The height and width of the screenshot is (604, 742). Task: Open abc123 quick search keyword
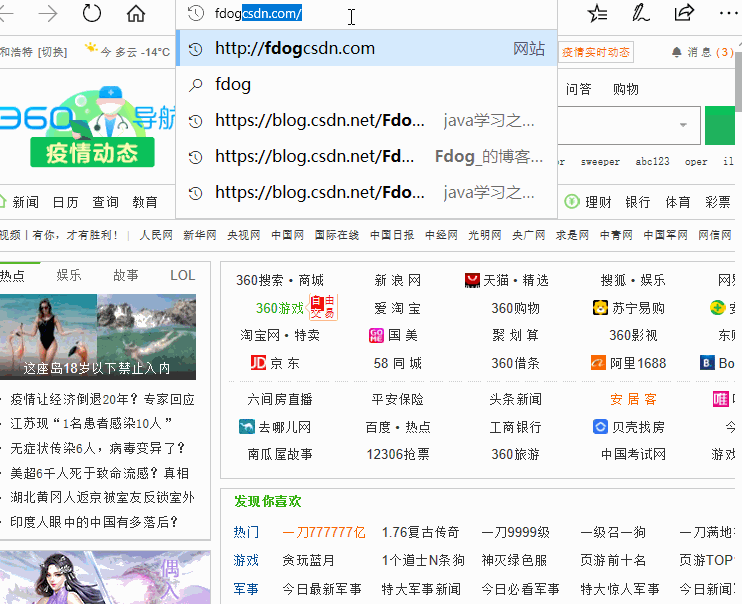click(x=653, y=162)
